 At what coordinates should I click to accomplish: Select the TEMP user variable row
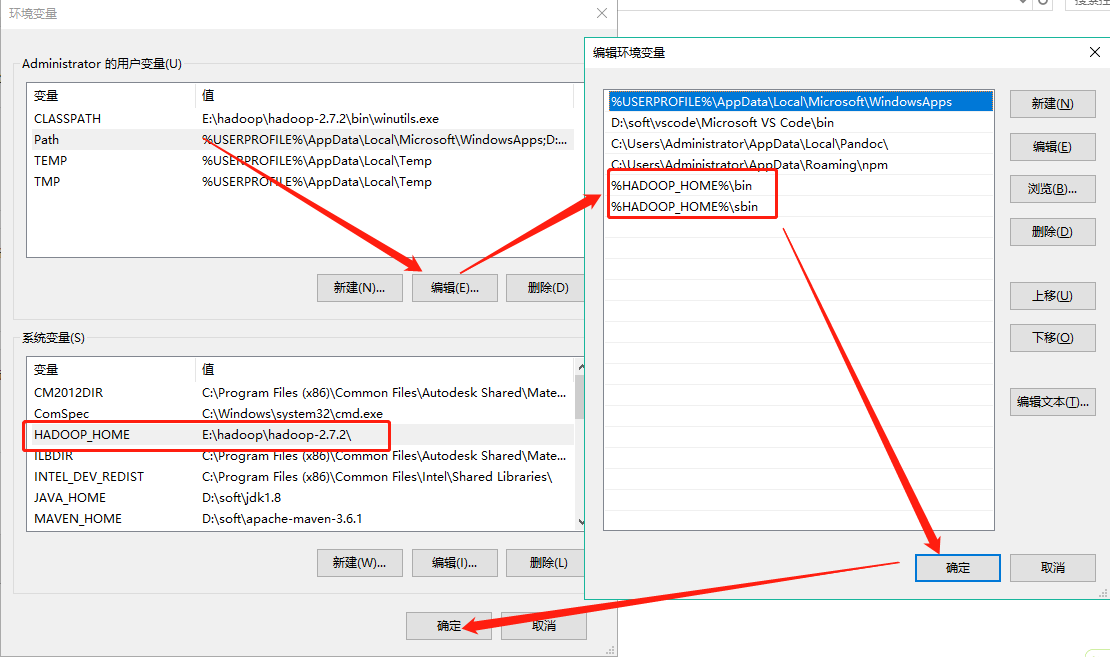(300, 161)
